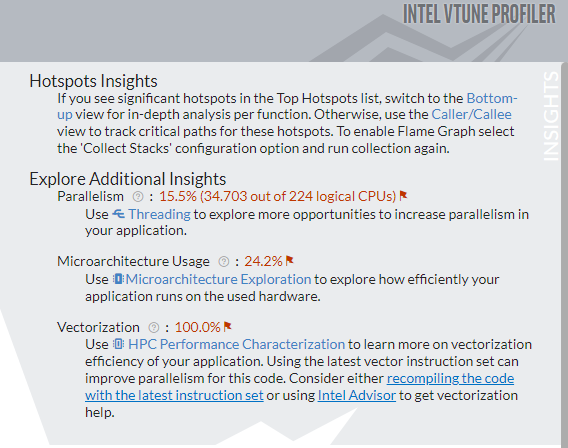Click the help icon next to Vectorization
The height and width of the screenshot is (448, 568).
[154, 328]
